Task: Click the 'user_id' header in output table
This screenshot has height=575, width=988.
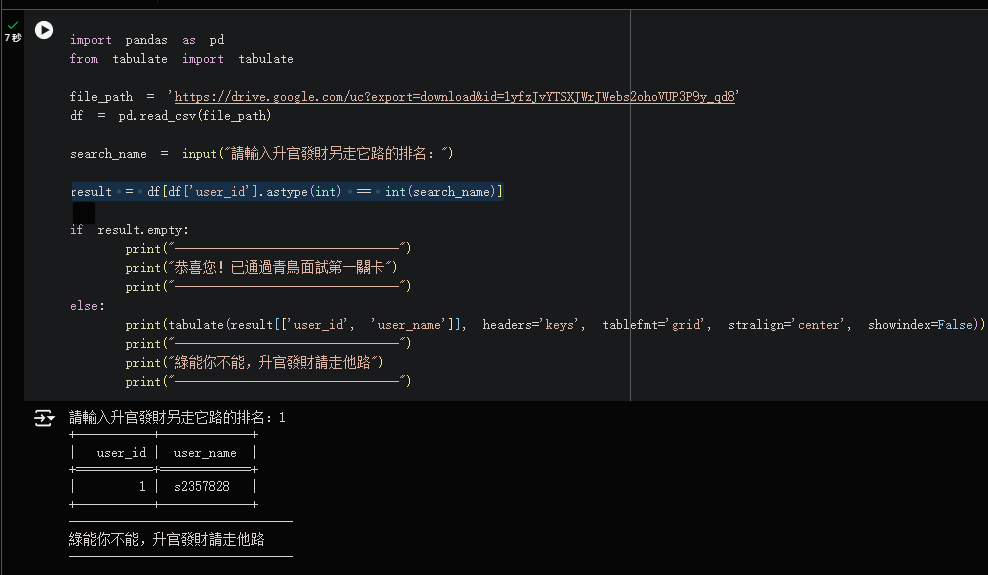Action: [121, 453]
